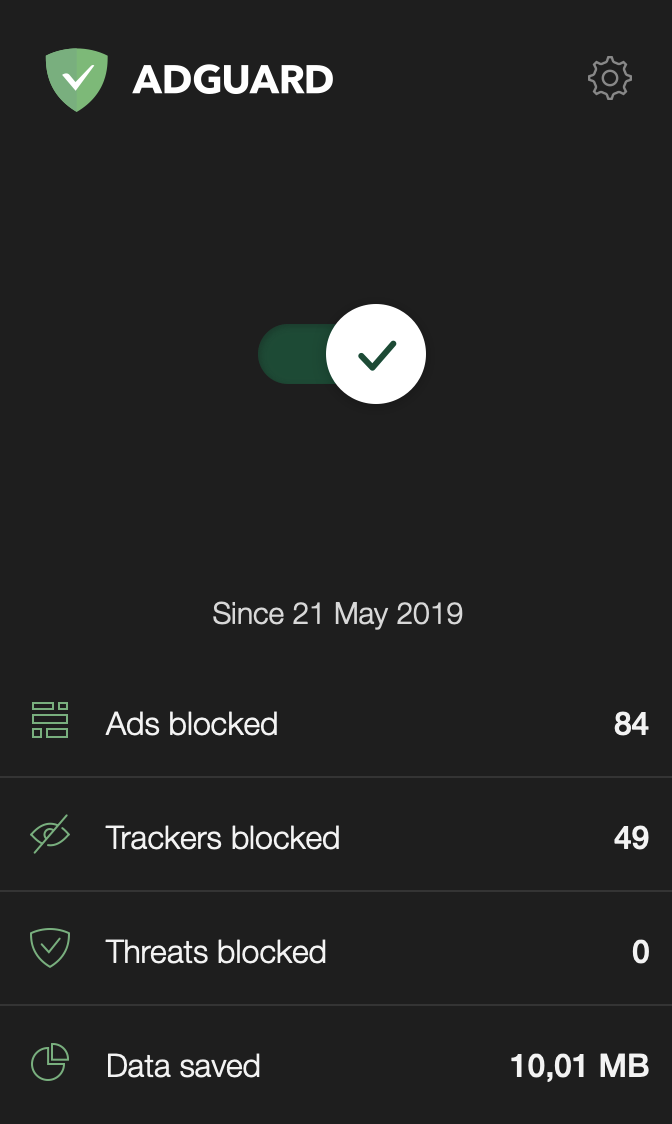Open settings via the gear icon
Screen dimensions: 672x1124
click(x=609, y=78)
